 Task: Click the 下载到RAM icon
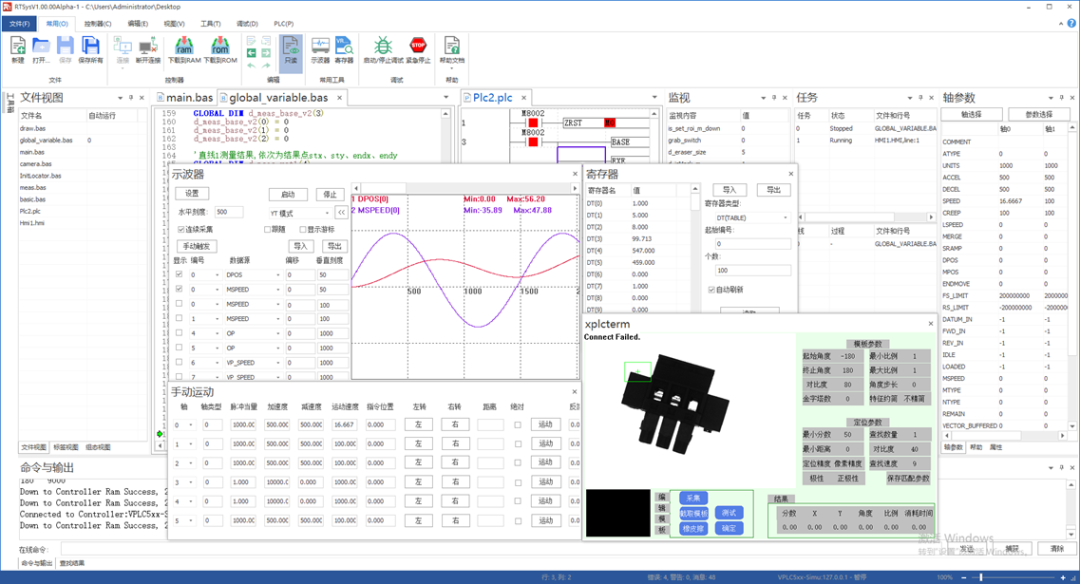[x=184, y=45]
